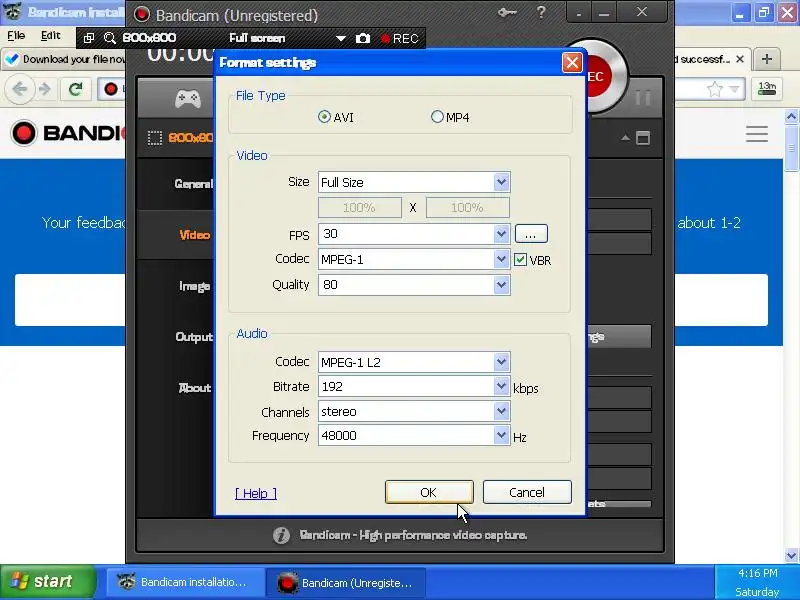Image resolution: width=800 pixels, height=600 pixels.
Task: Click the collapse up arrow in Bandicam
Action: click(x=626, y=138)
